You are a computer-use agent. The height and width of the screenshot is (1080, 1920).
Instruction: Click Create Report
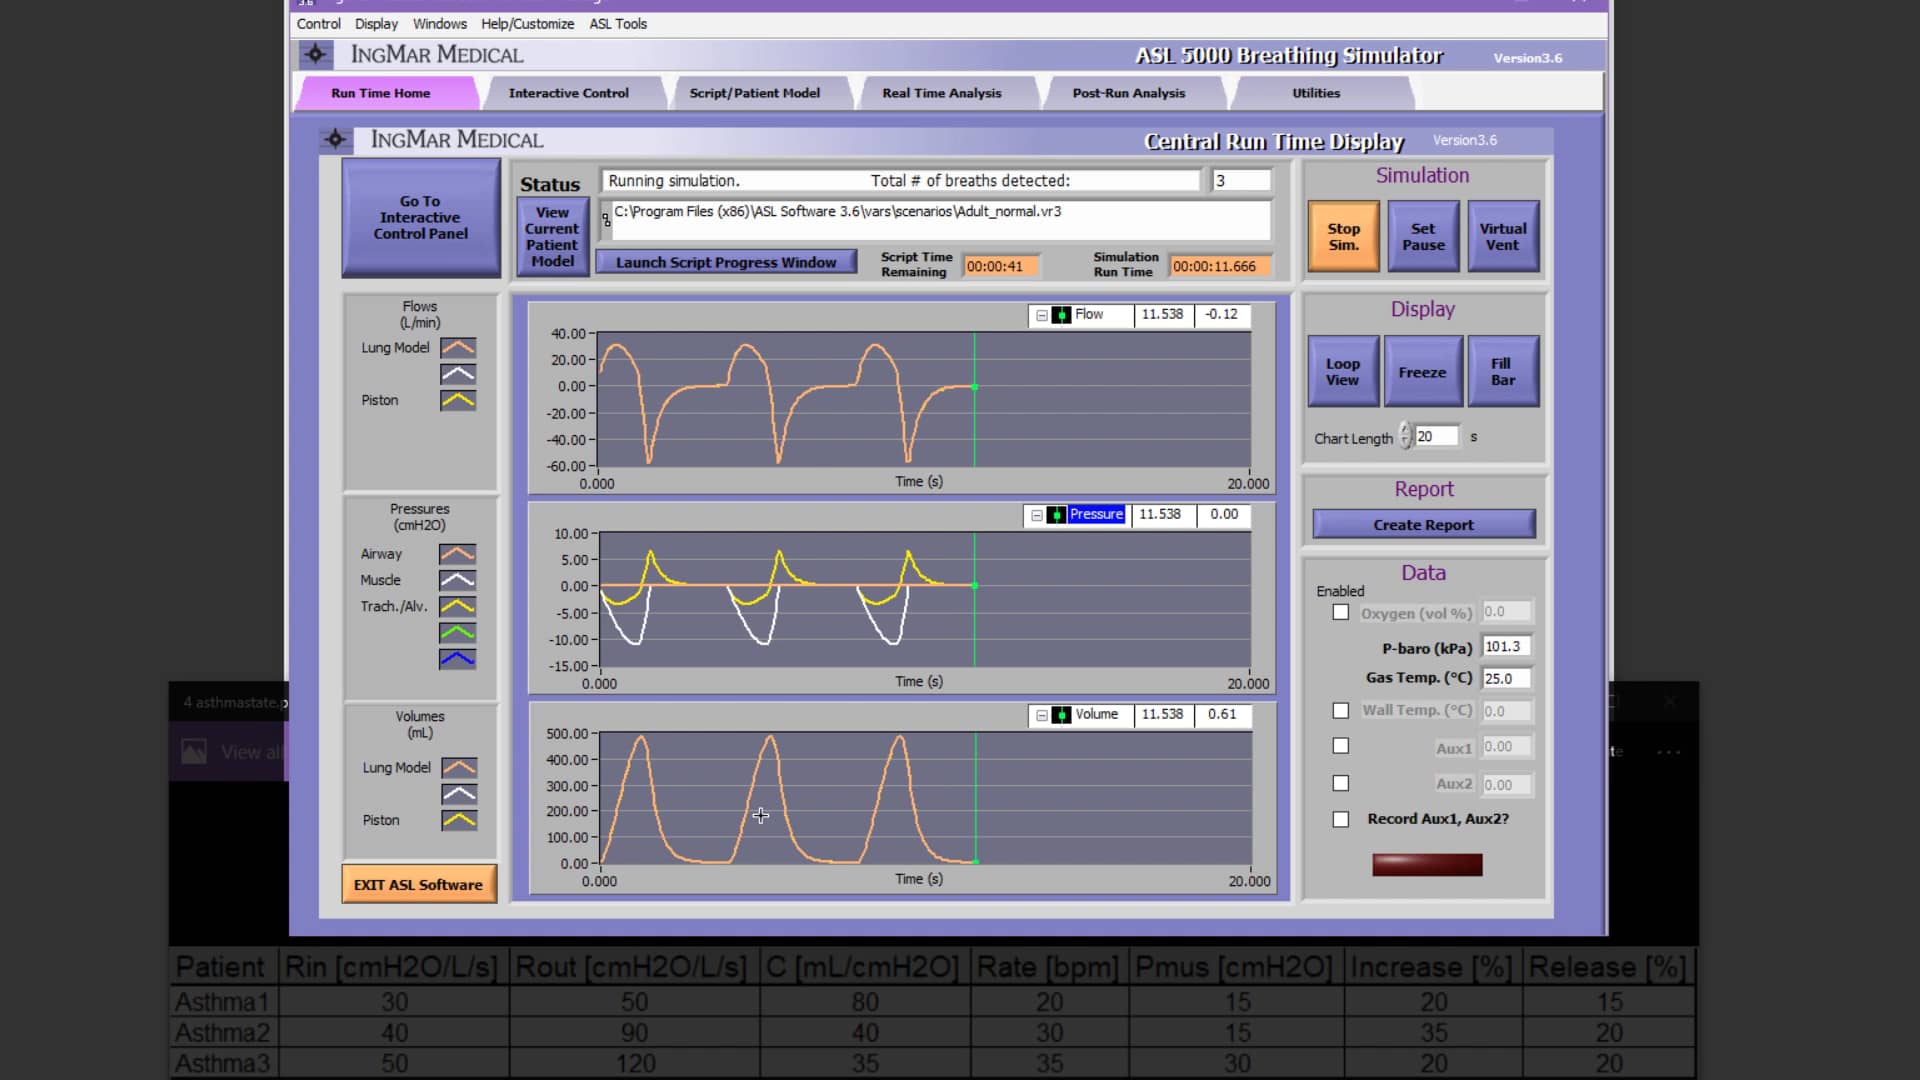click(1422, 524)
